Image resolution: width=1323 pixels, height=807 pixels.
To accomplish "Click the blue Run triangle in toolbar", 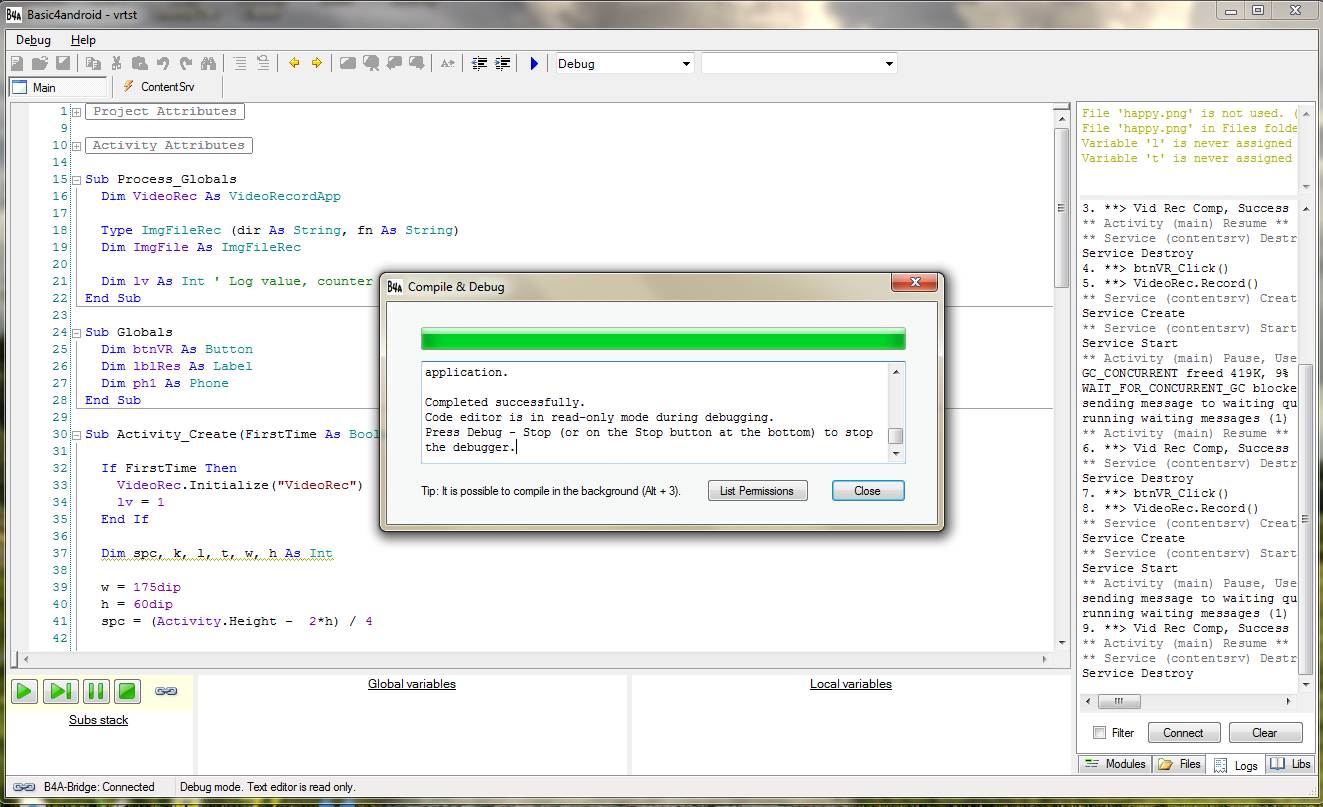I will click(x=534, y=63).
